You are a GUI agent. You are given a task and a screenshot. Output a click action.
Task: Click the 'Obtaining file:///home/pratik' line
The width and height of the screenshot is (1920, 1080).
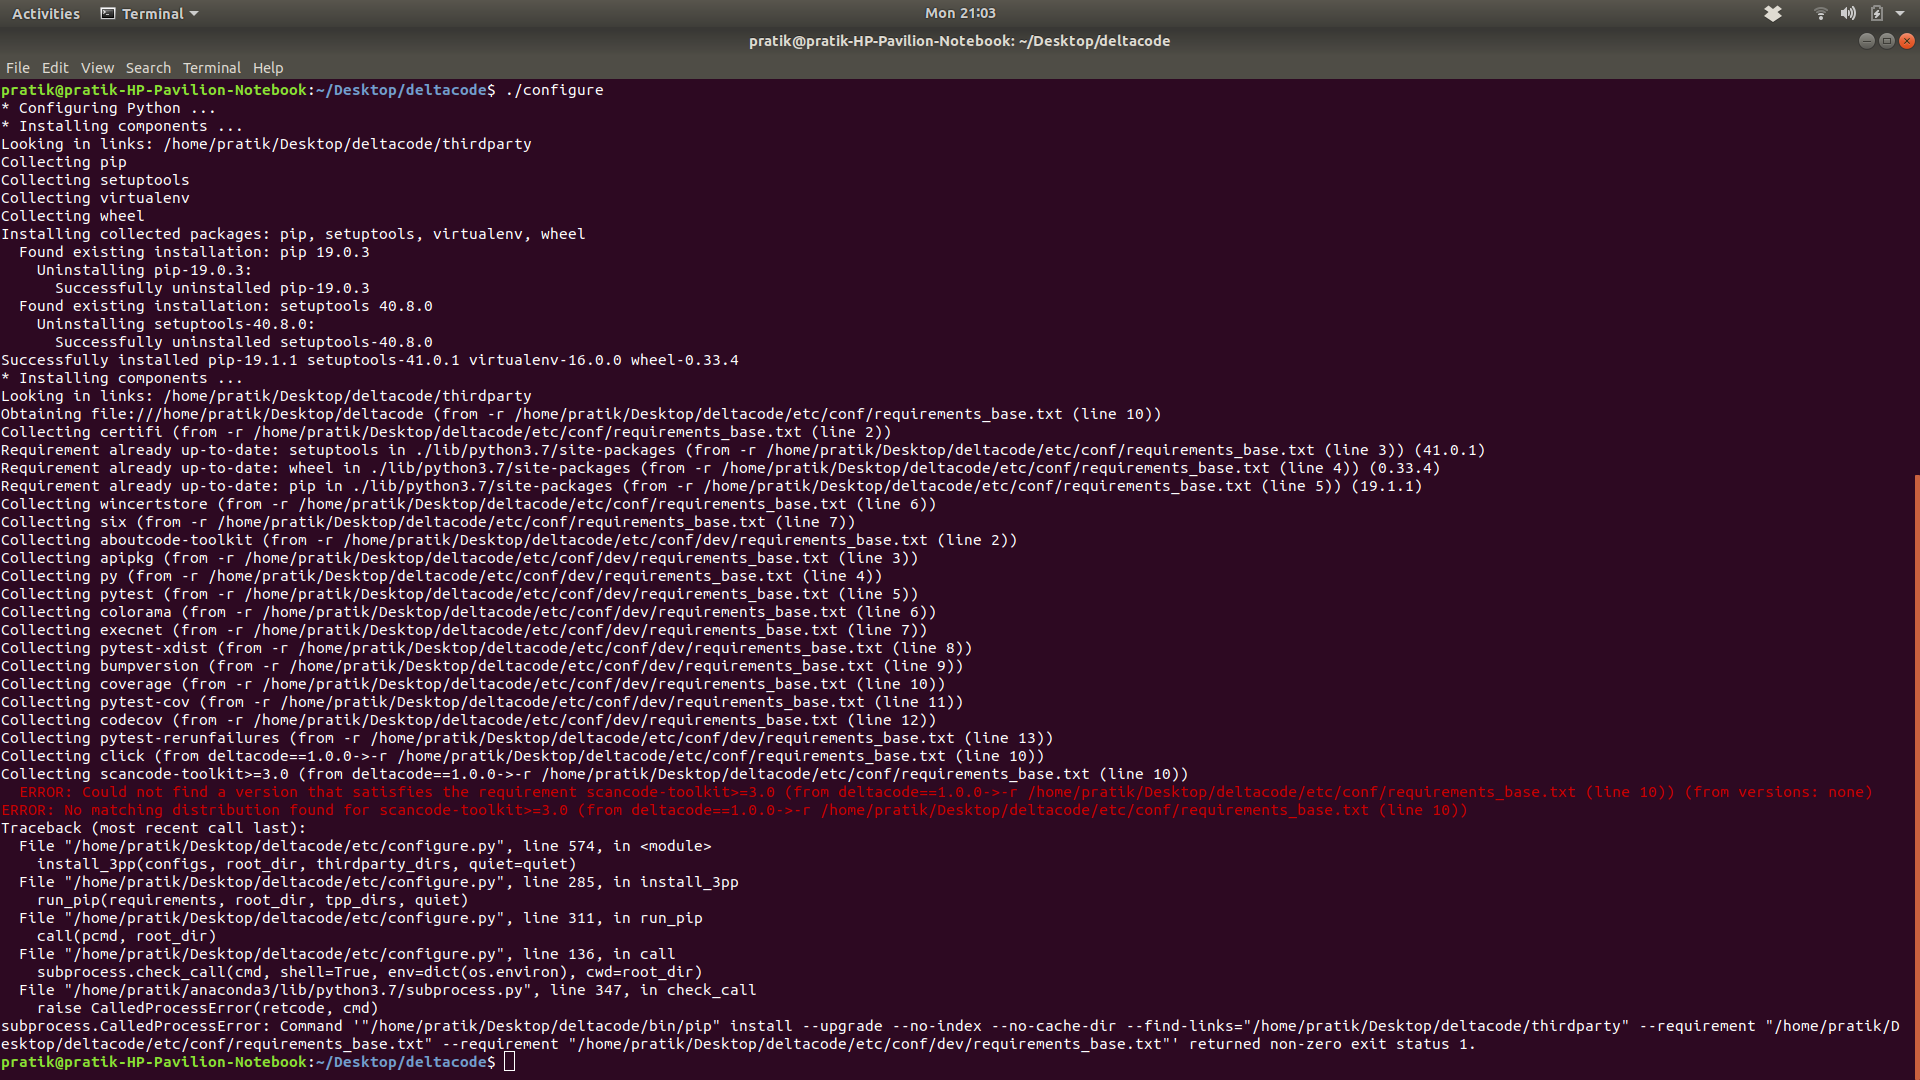click(x=581, y=414)
